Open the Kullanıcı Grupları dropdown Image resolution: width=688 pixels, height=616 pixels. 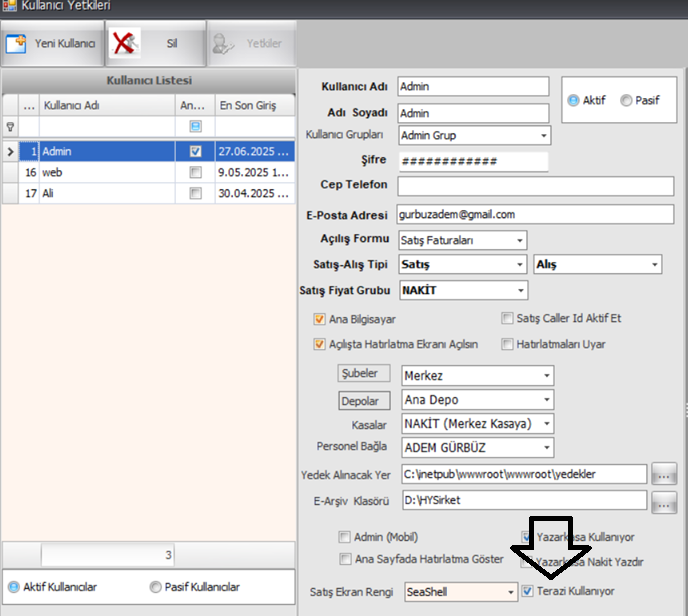pyautogui.click(x=543, y=136)
